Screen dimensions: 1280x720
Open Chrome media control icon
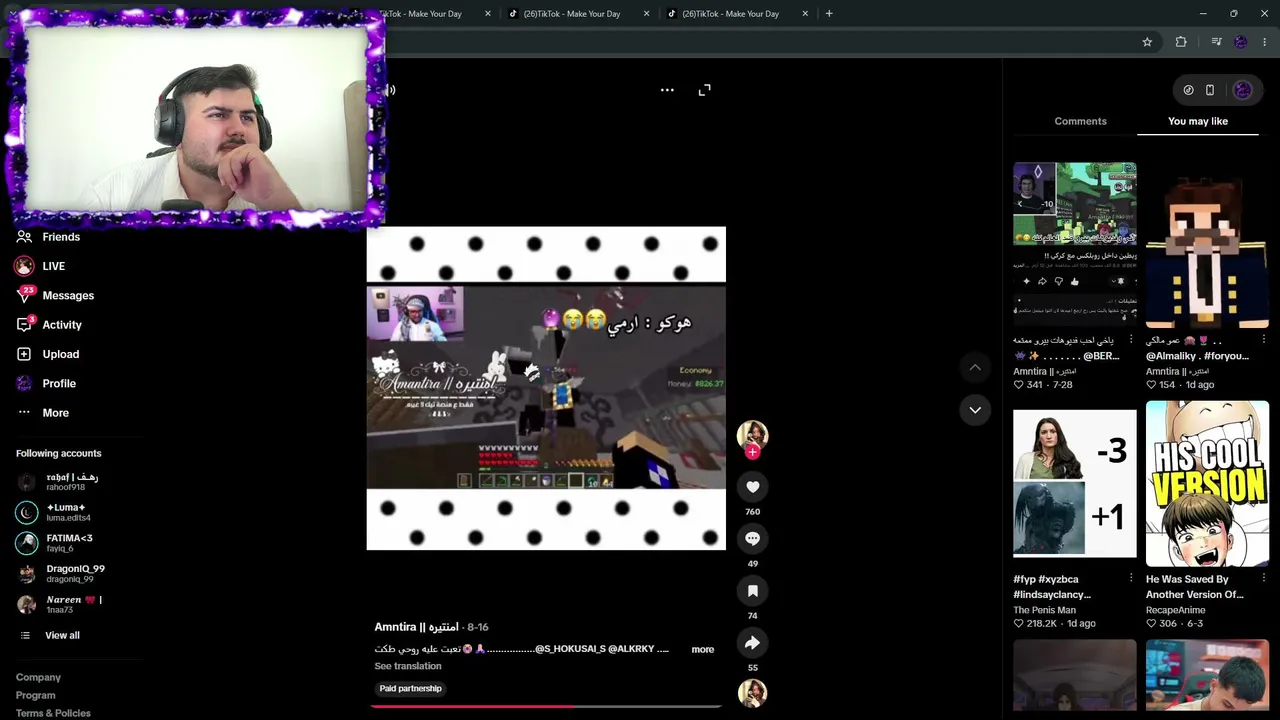pos(1216,42)
